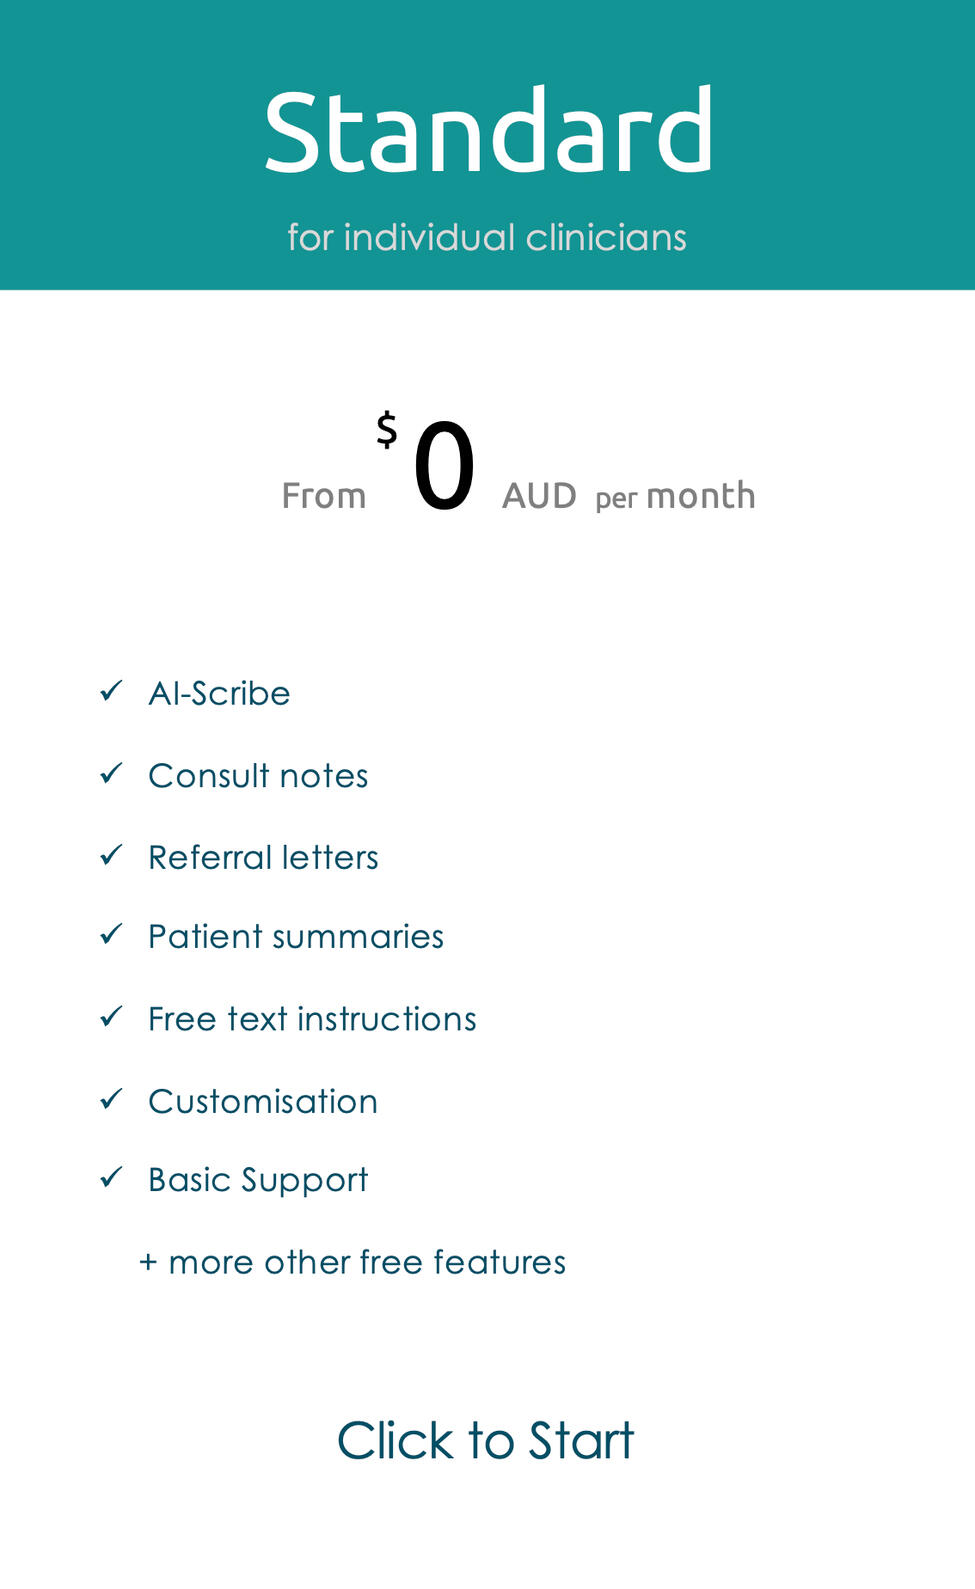Click the Referral letters feature label
Screen dimensions: 975x1589
pos(263,858)
